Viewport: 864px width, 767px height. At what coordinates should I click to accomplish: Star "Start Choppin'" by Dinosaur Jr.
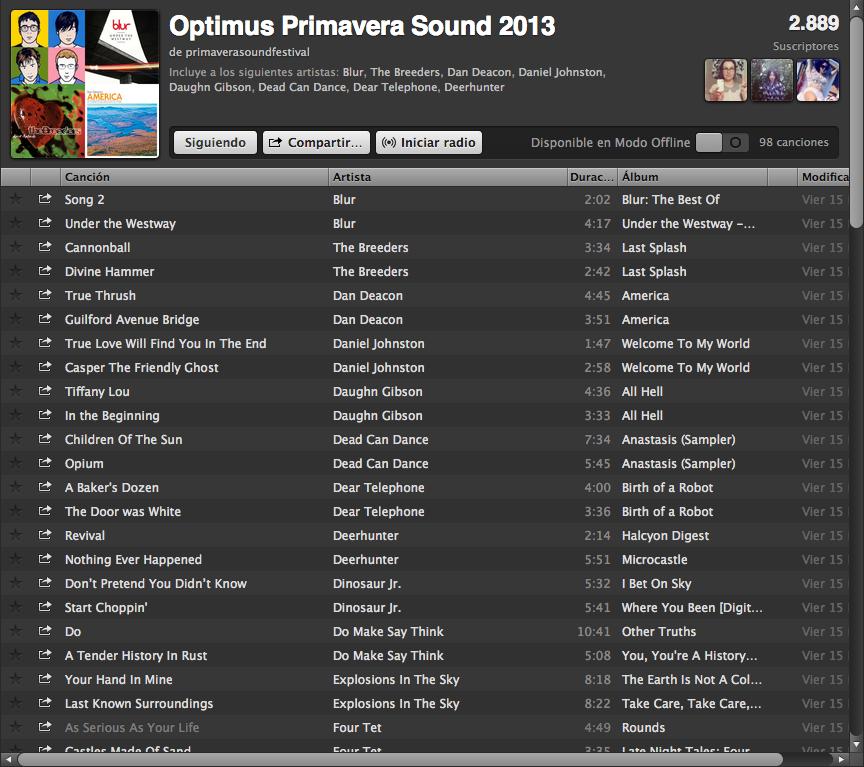point(15,607)
